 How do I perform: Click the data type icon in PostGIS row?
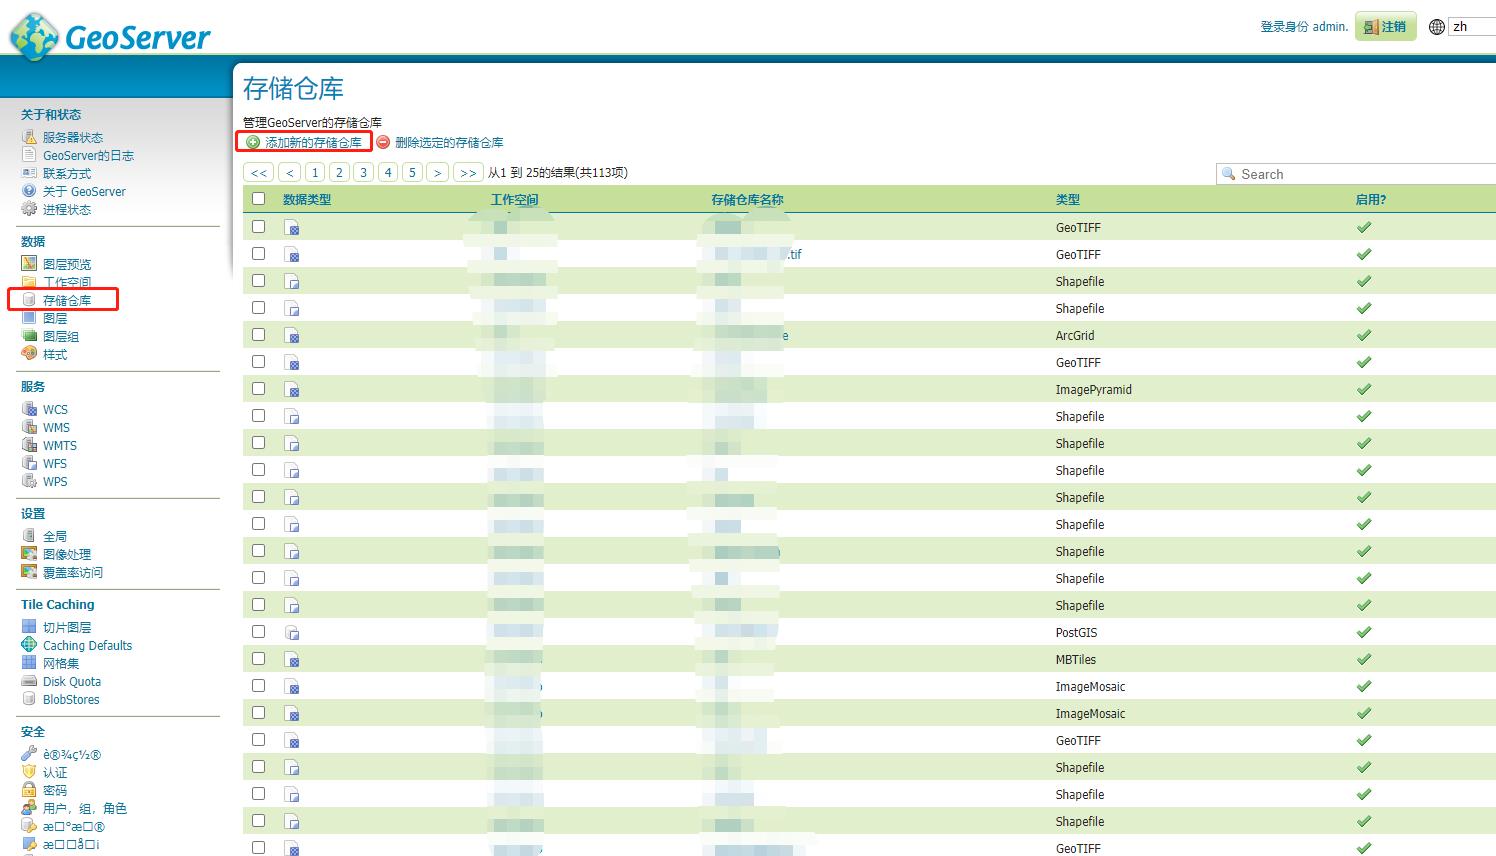coord(292,633)
